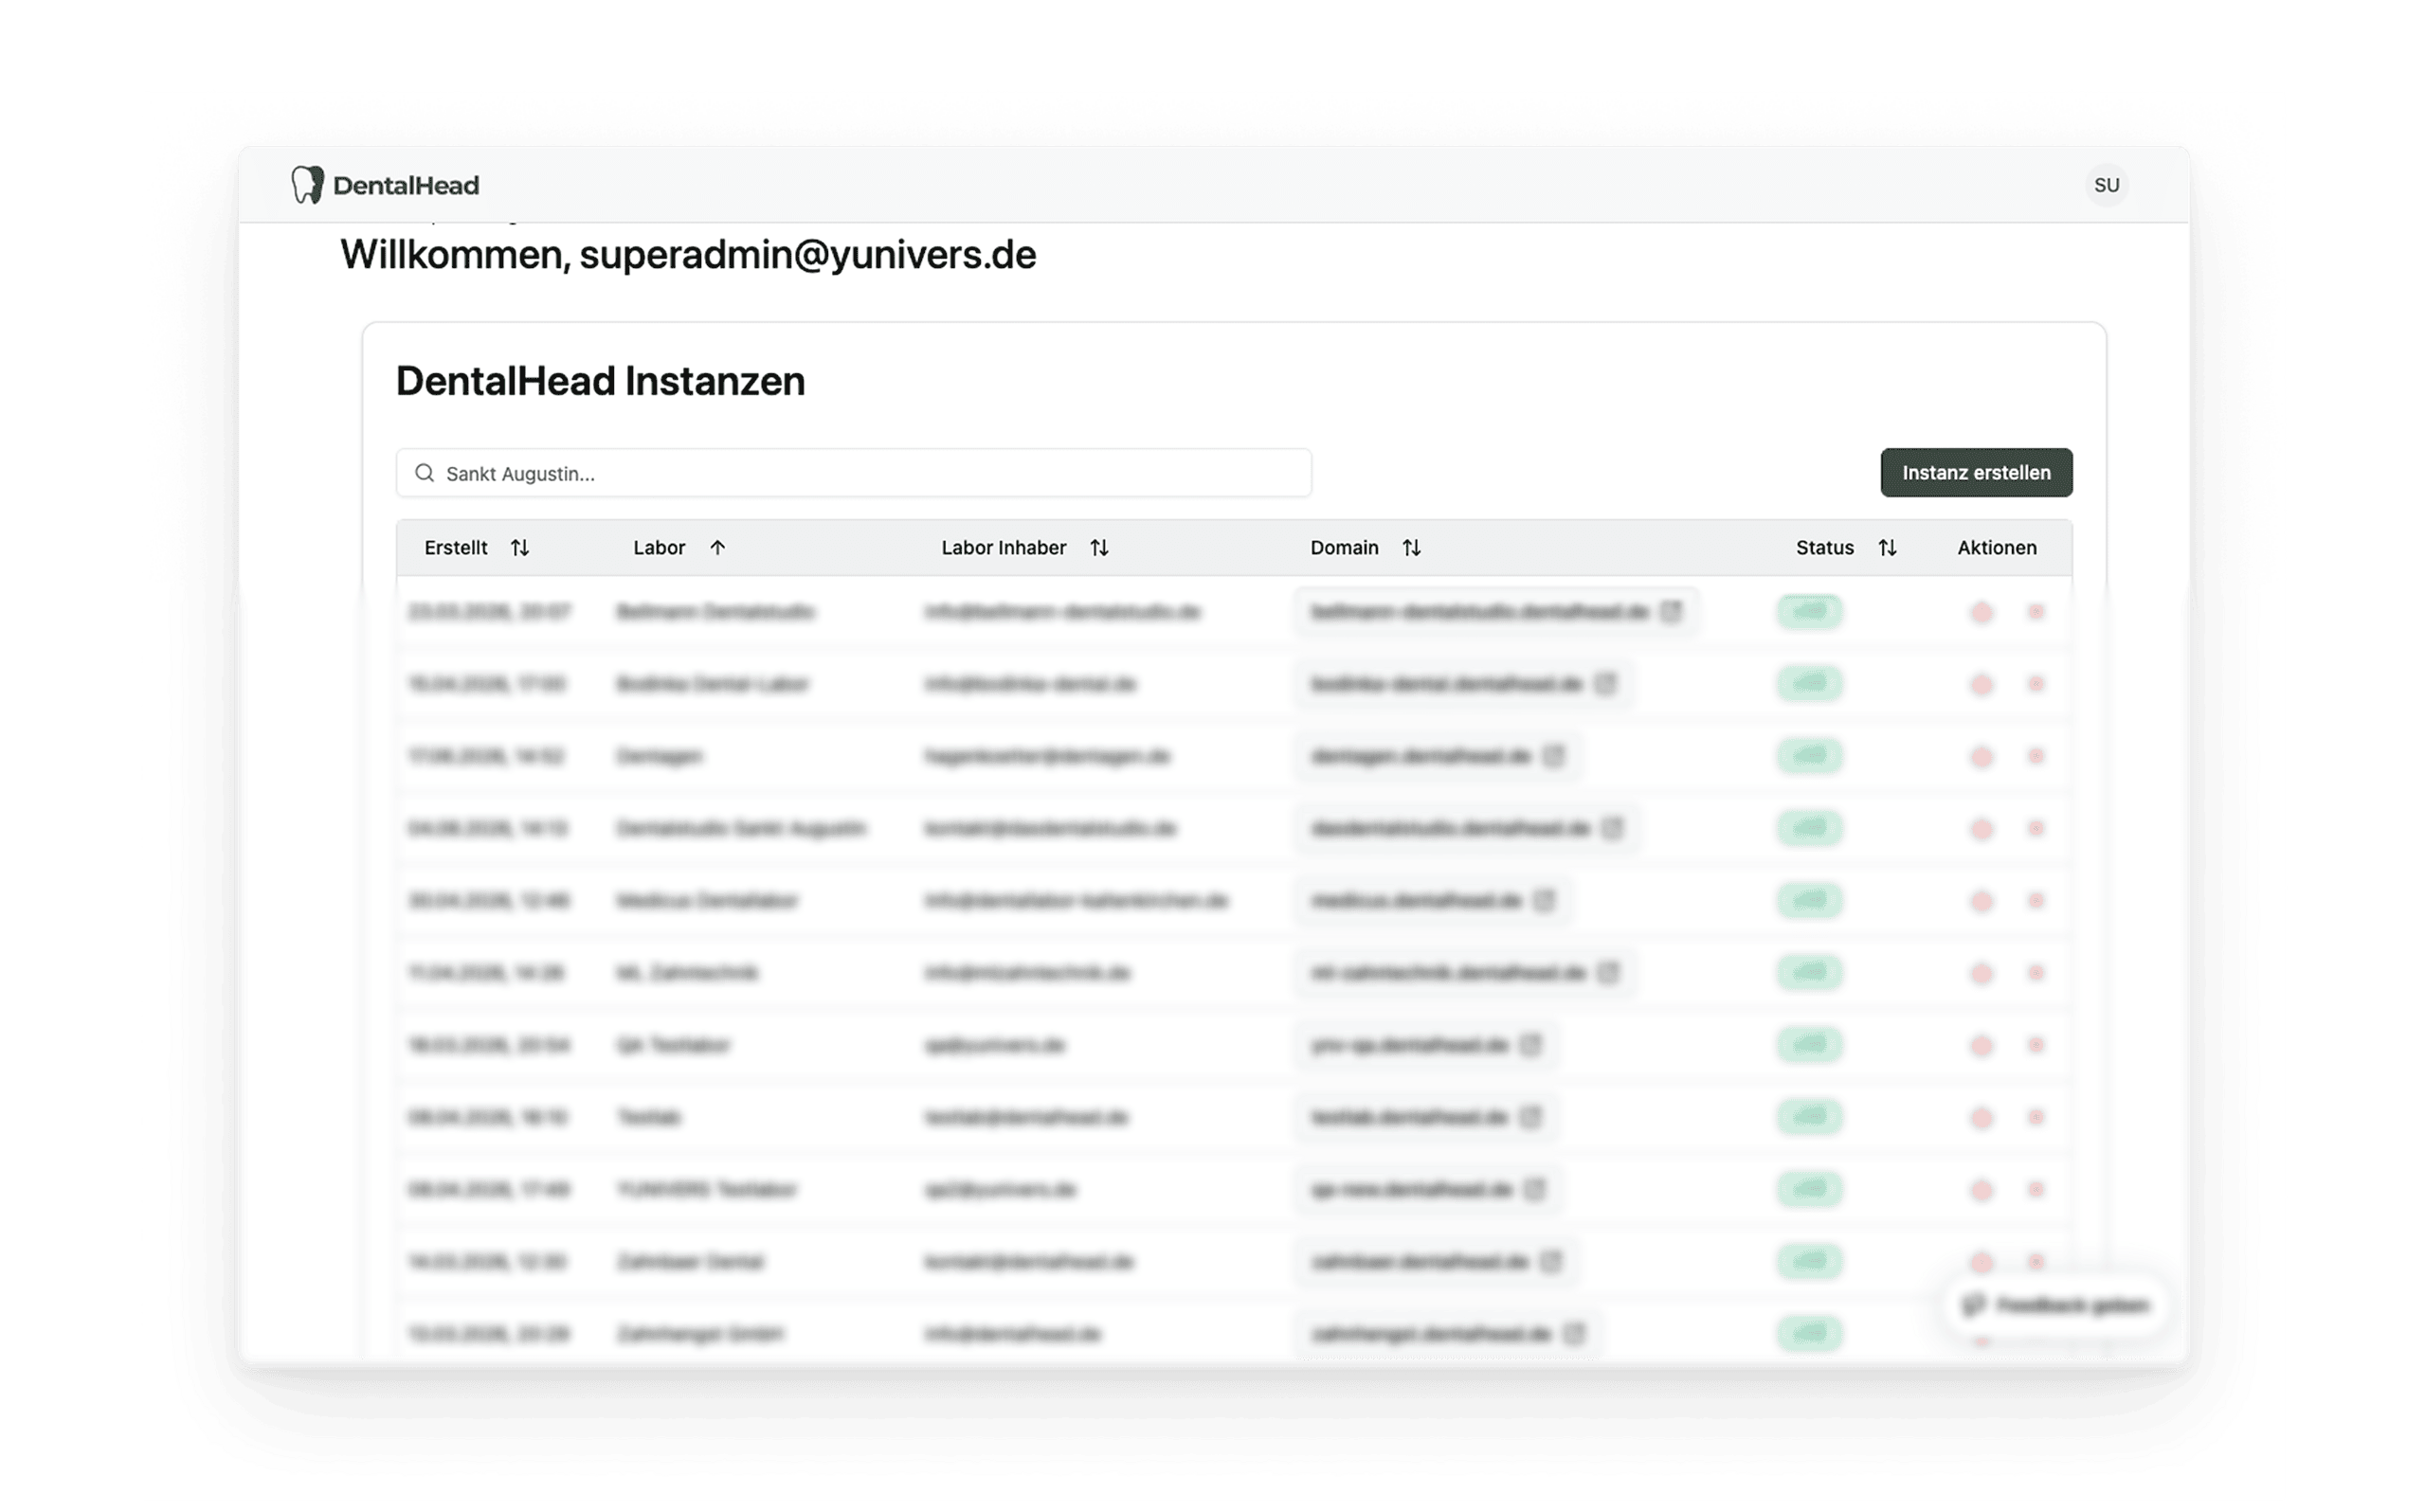The image size is (2425, 1512).
Task: Open external link icon beside medicus.dentalhead.de
Action: click(x=1544, y=901)
